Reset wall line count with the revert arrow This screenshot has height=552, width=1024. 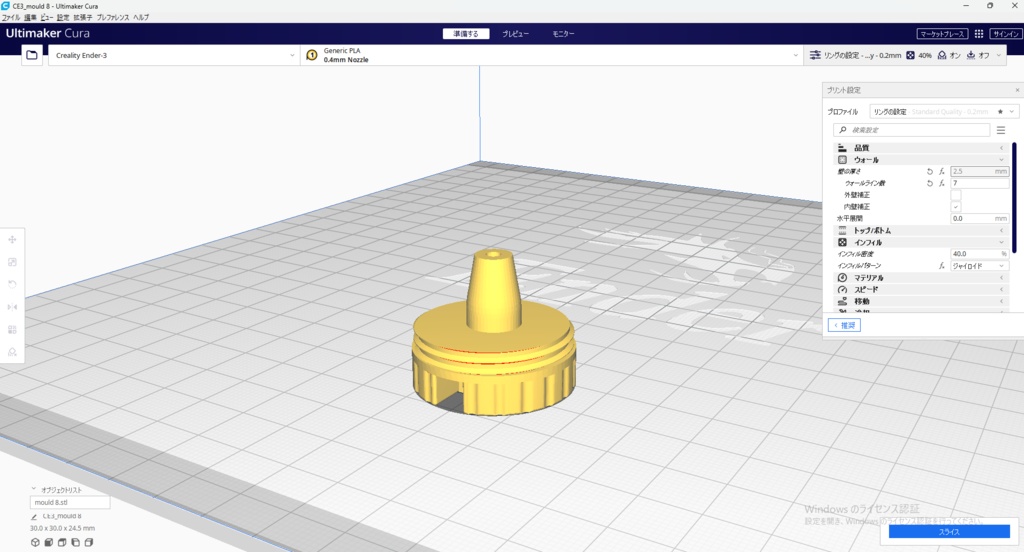930,184
